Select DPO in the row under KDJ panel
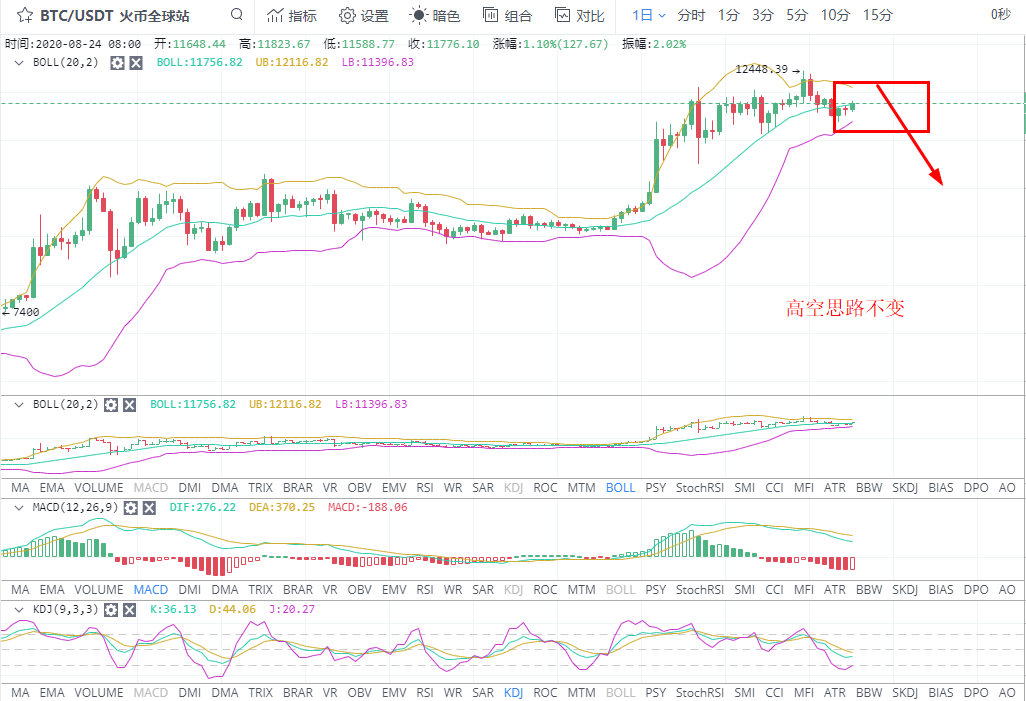The width and height of the screenshot is (1026, 701). pos(976,692)
